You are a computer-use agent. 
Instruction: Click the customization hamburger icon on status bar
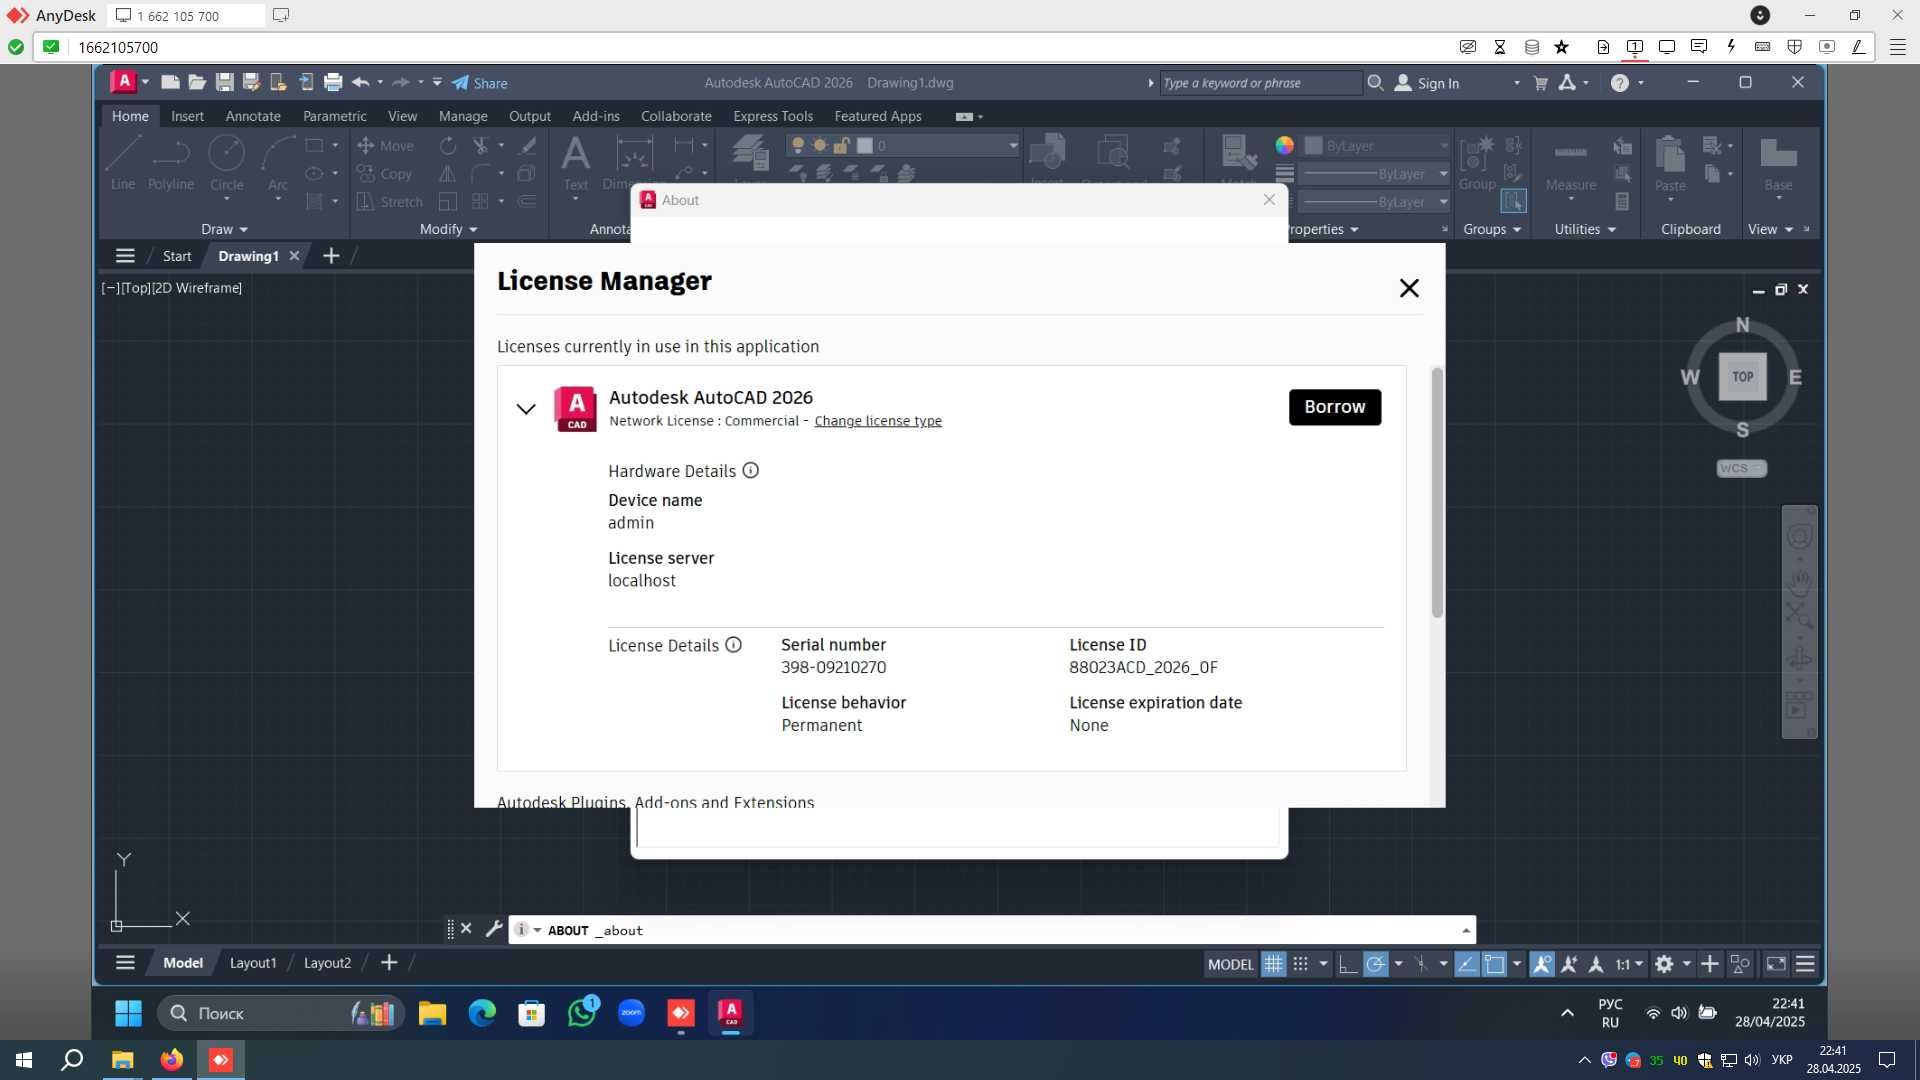(1805, 964)
